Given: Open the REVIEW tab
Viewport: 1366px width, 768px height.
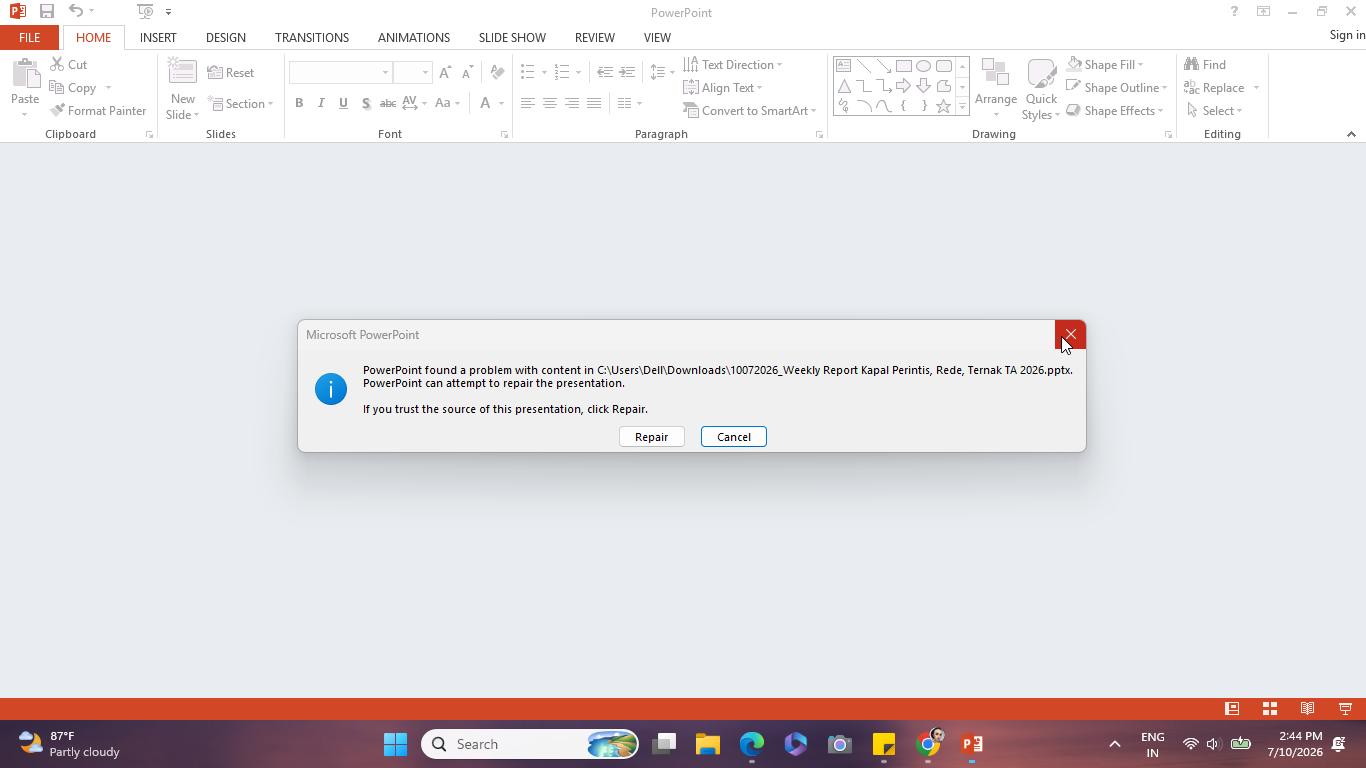Looking at the screenshot, I should [594, 37].
